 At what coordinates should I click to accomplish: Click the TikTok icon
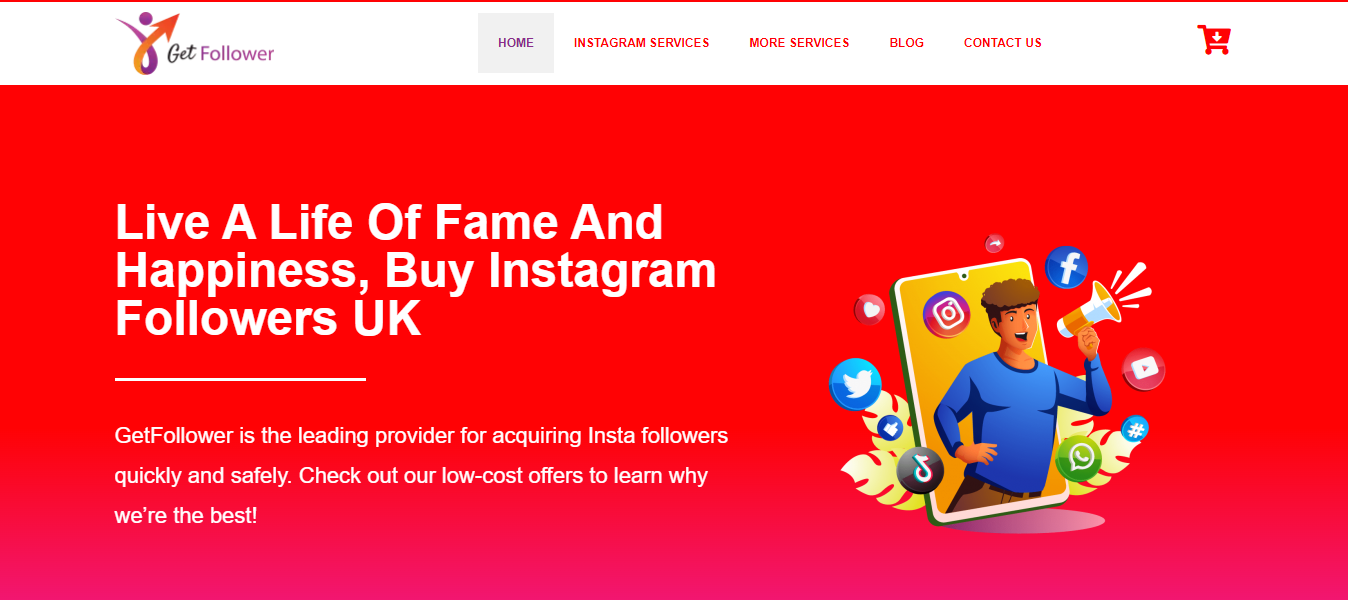click(920, 469)
